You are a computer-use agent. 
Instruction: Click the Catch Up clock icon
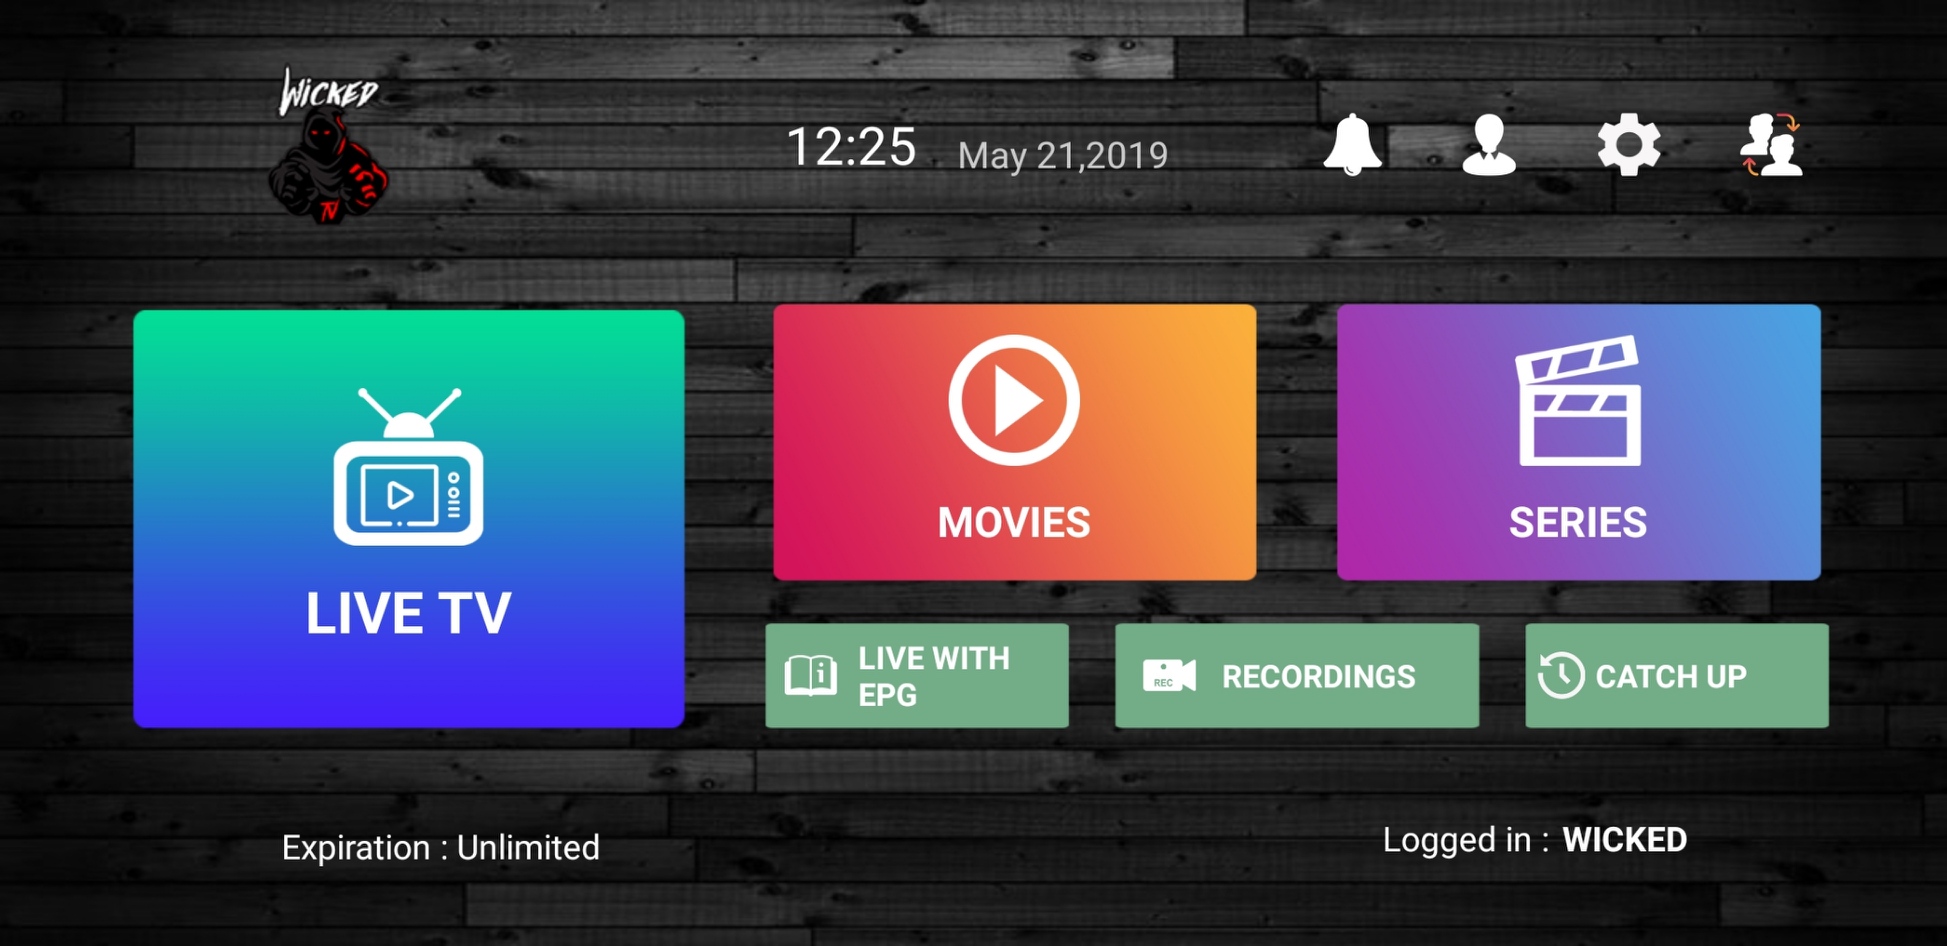(1560, 676)
